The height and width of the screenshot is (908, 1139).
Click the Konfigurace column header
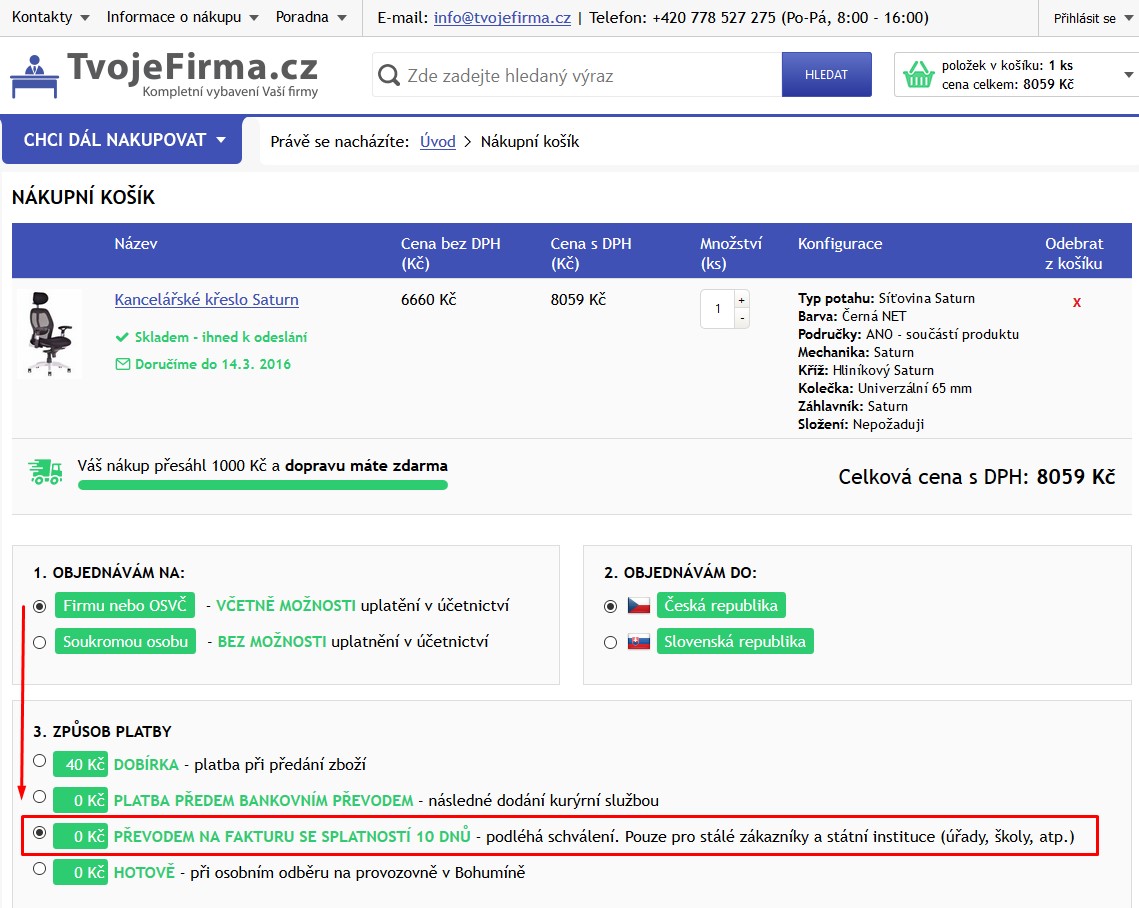[x=840, y=244]
